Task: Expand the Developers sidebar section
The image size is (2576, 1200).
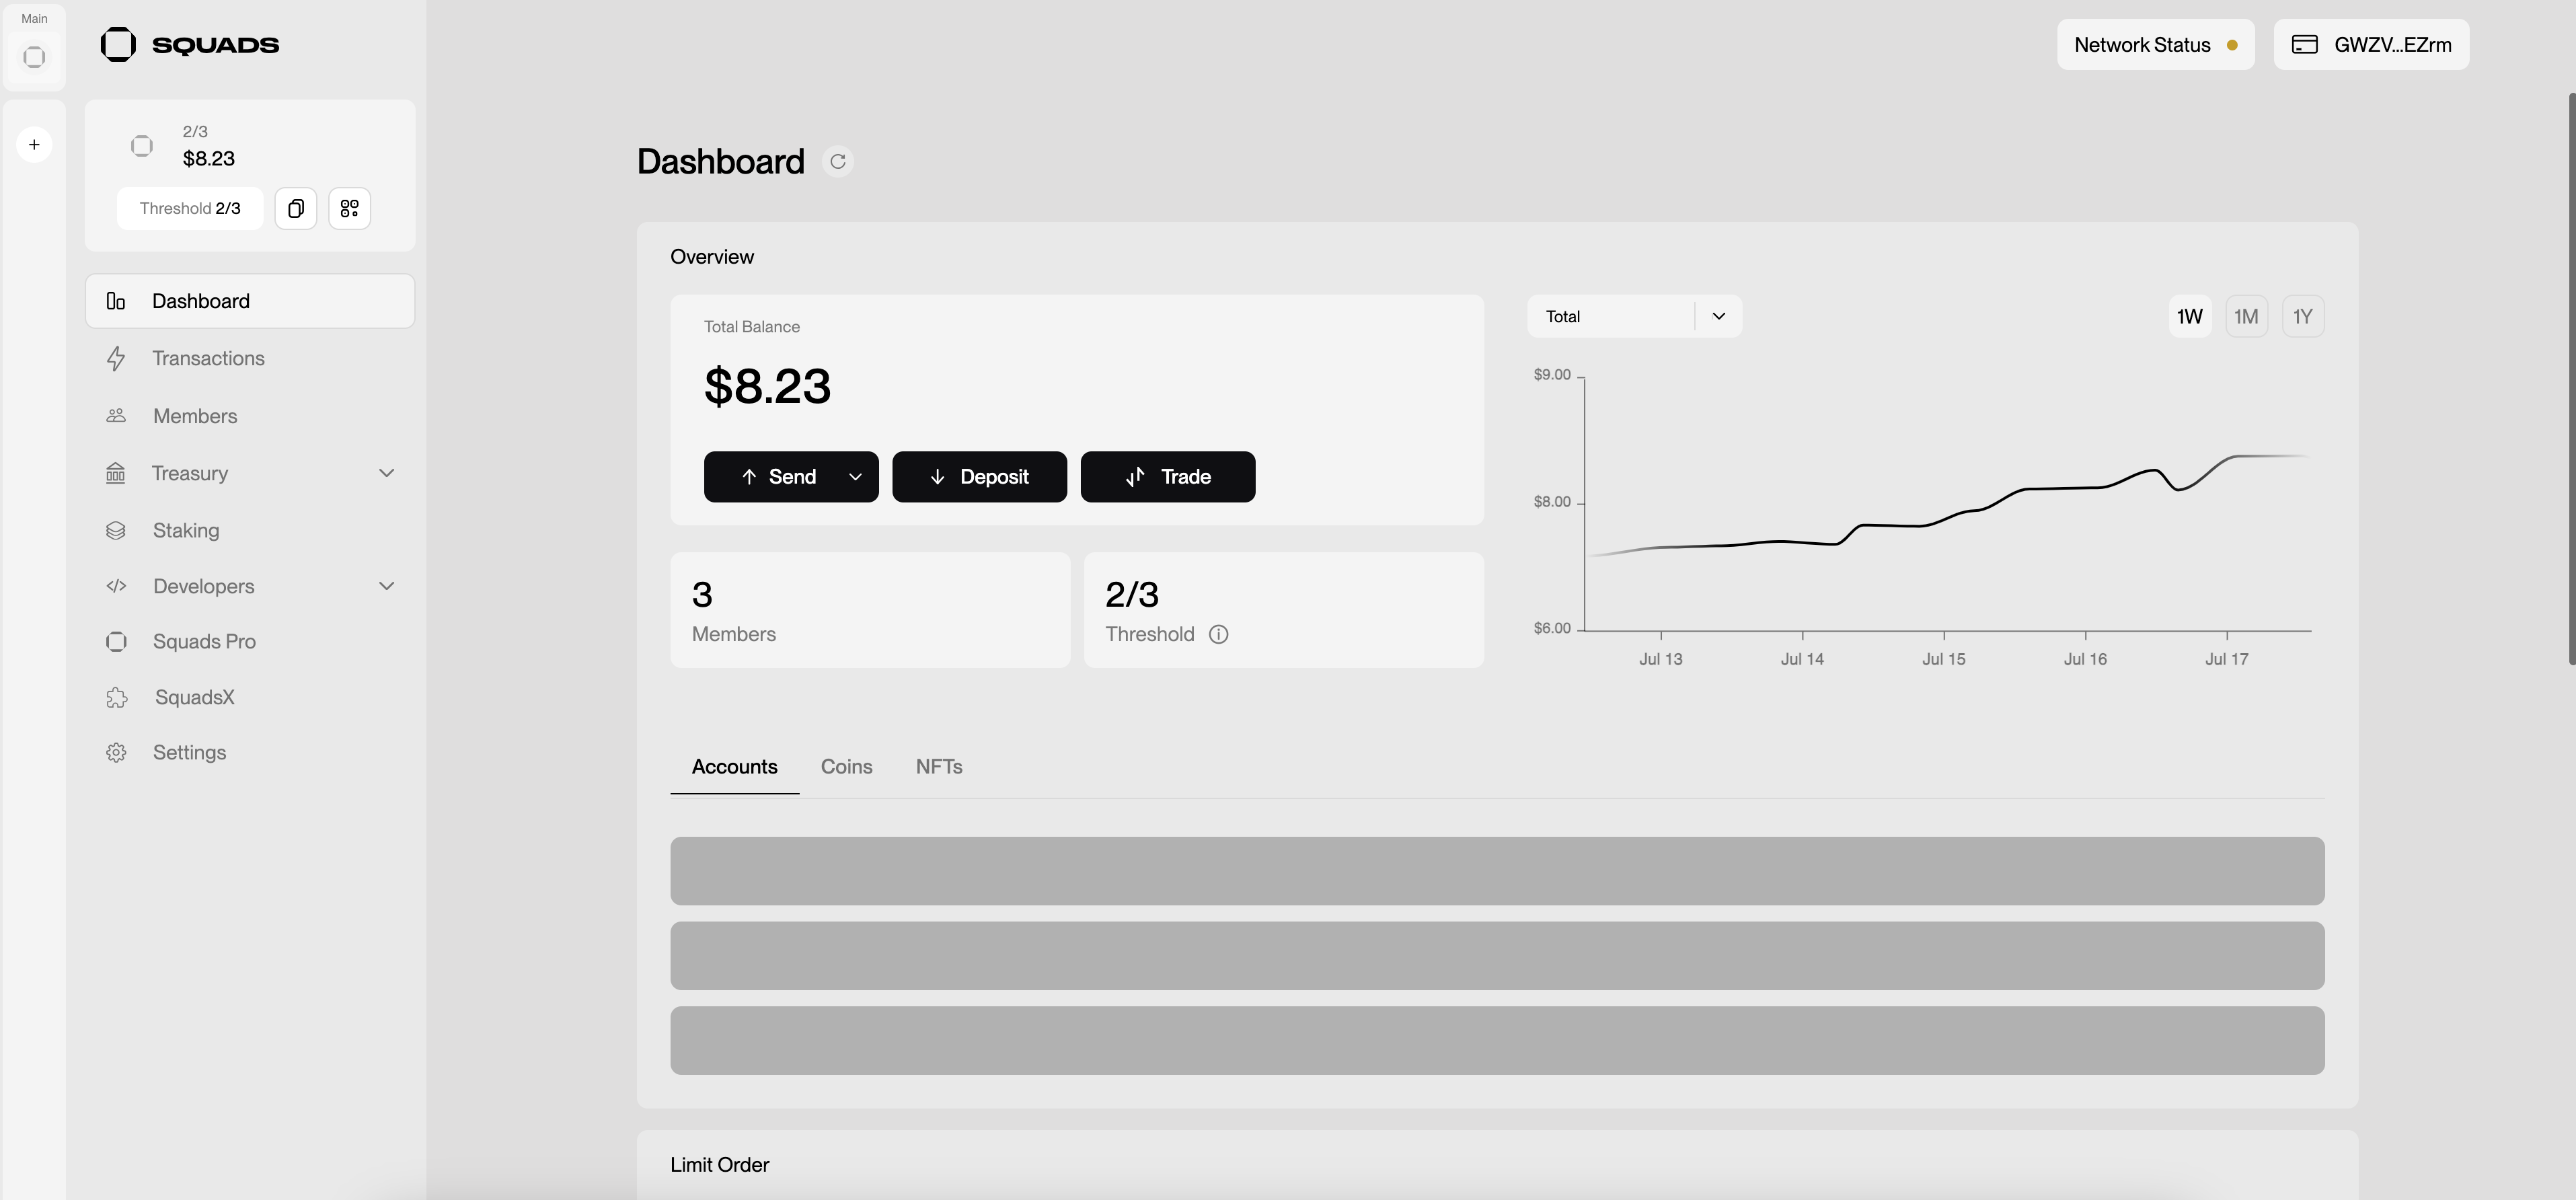Action: point(386,586)
